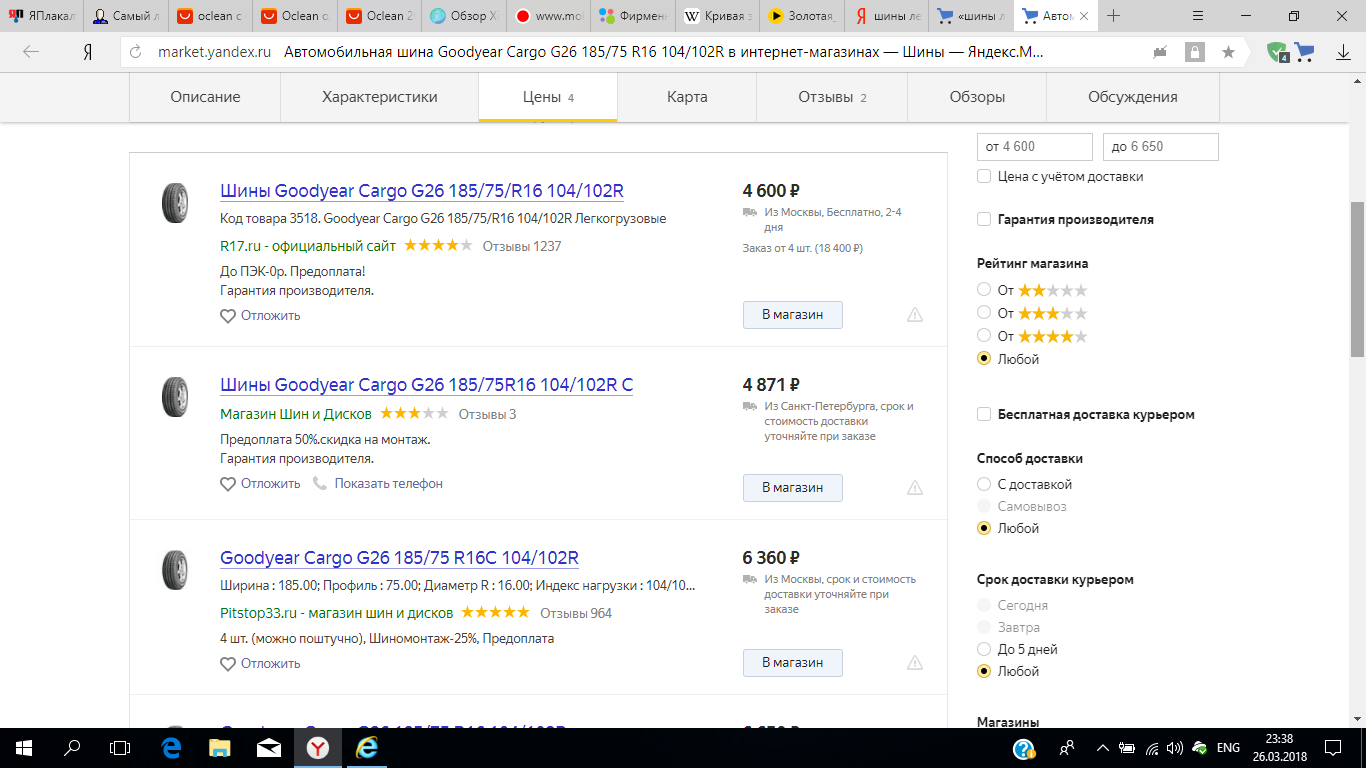The width and height of the screenshot is (1366, 768).
Task: Open the Yandex home button beside address bar
Action: (88, 52)
